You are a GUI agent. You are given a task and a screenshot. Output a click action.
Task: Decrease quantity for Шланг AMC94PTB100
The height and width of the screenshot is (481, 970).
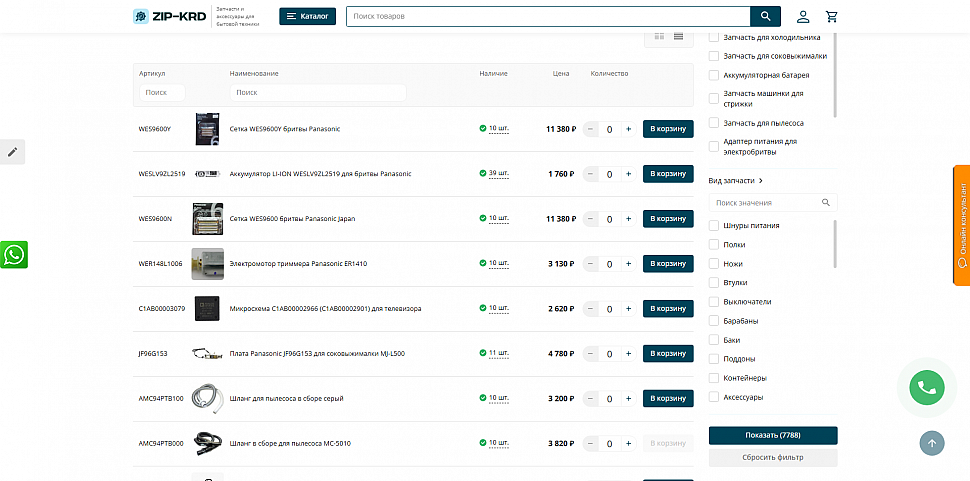tap(590, 399)
